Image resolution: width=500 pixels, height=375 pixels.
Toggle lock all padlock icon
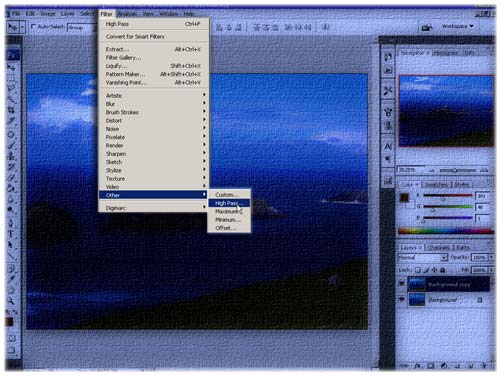443,270
